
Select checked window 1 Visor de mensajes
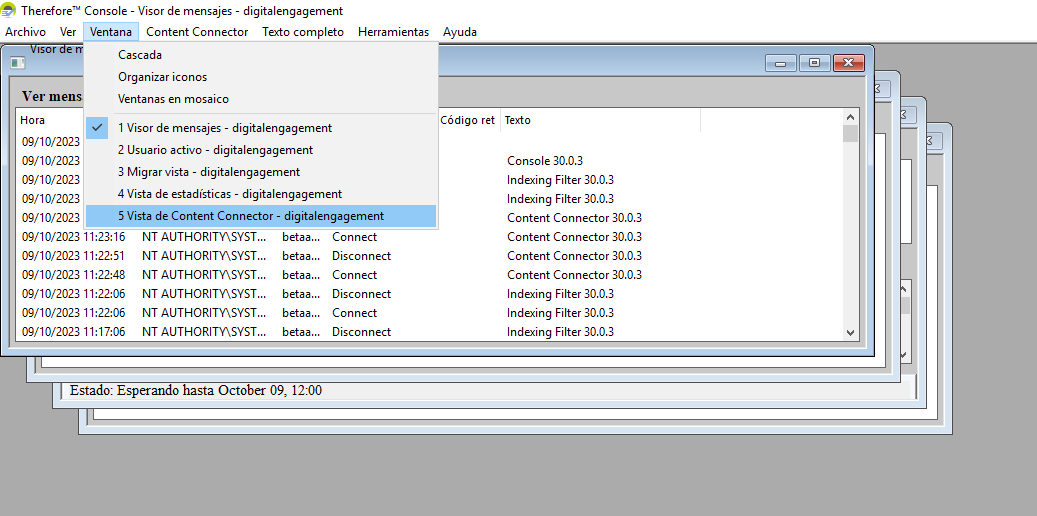261,128
